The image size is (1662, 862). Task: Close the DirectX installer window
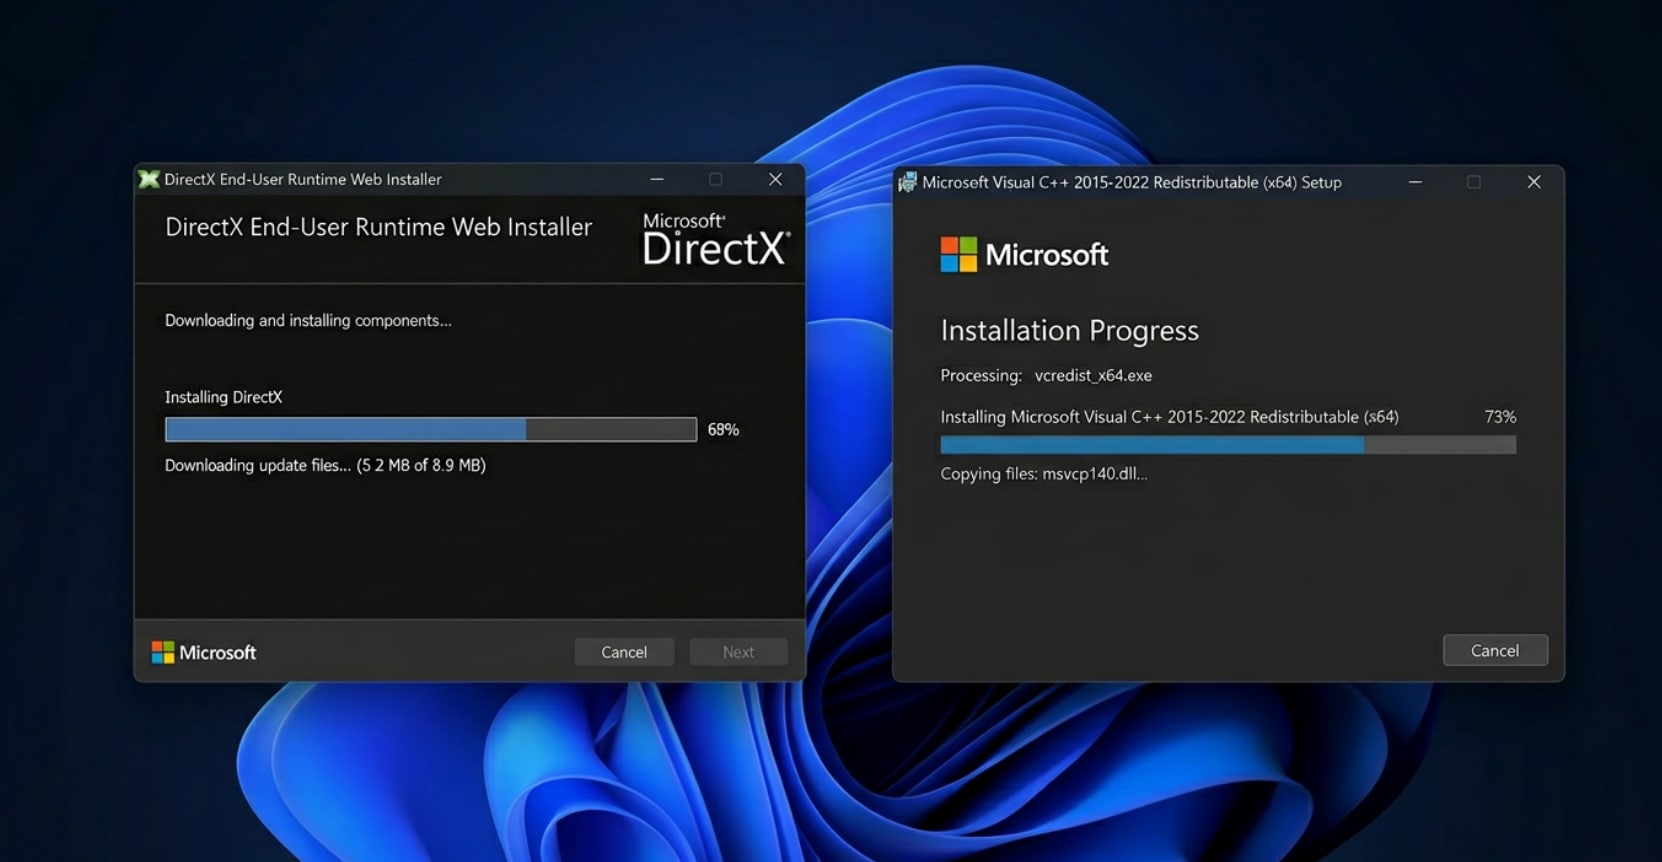click(x=775, y=179)
